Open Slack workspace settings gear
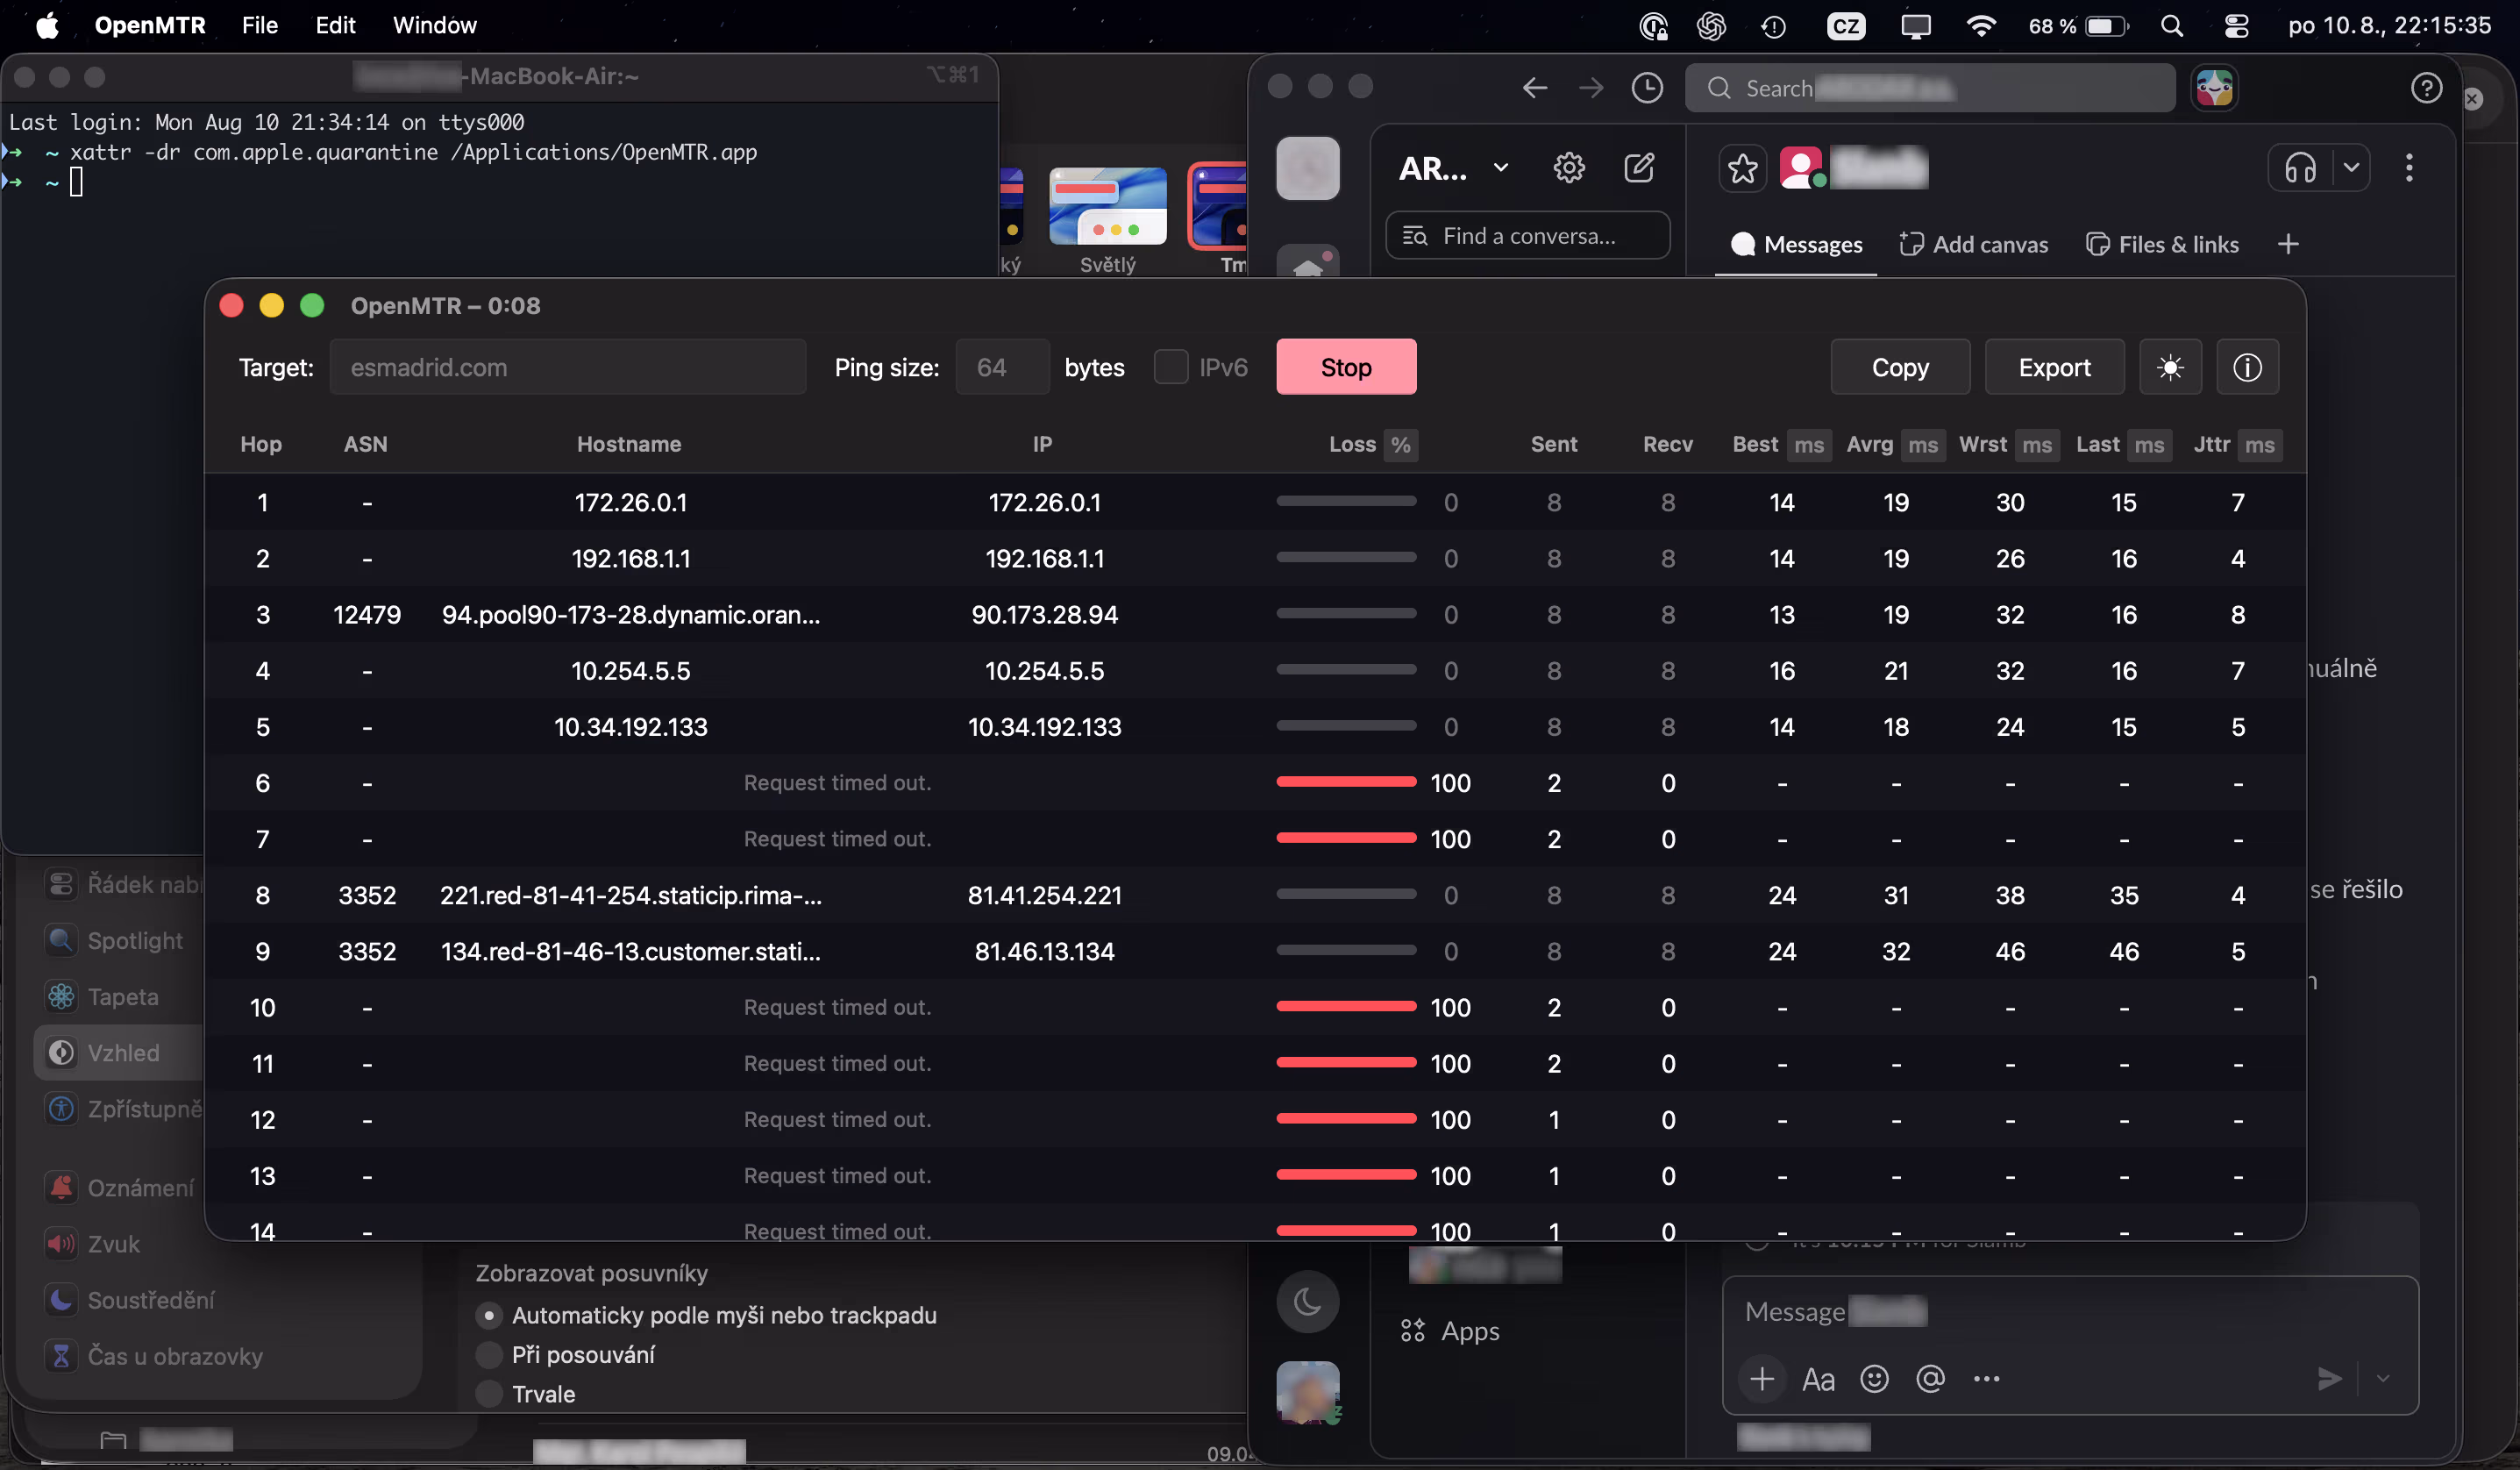This screenshot has width=2520, height=1470. coord(1568,167)
